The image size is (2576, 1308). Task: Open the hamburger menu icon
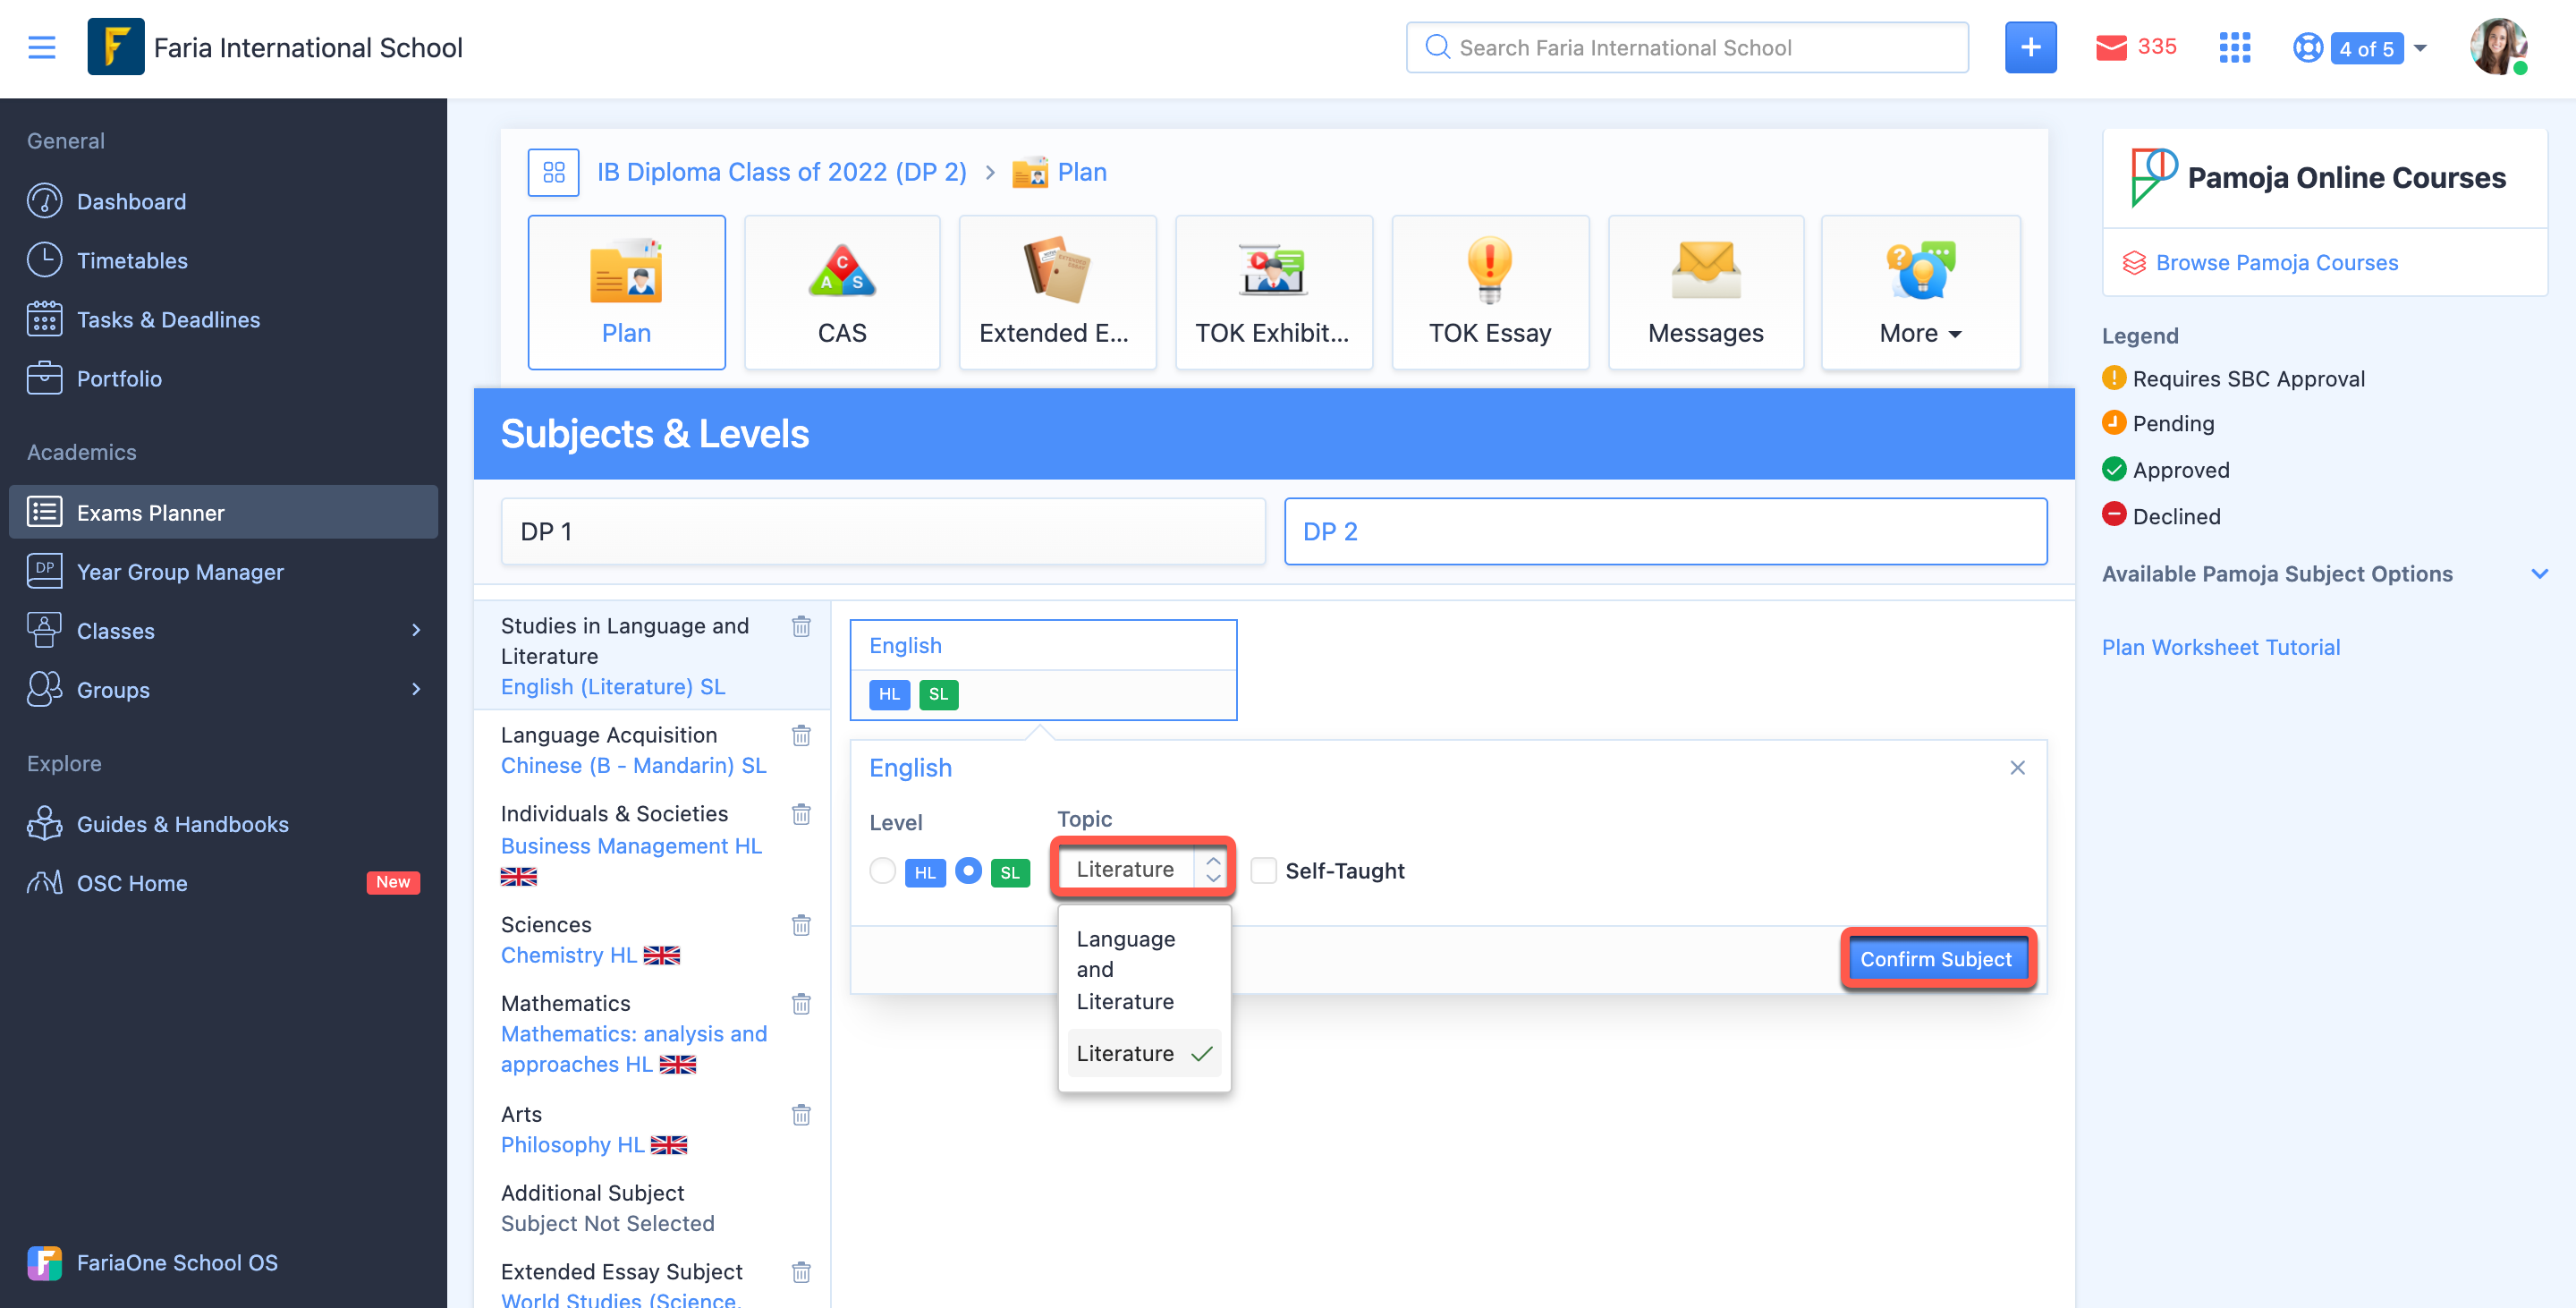click(41, 47)
